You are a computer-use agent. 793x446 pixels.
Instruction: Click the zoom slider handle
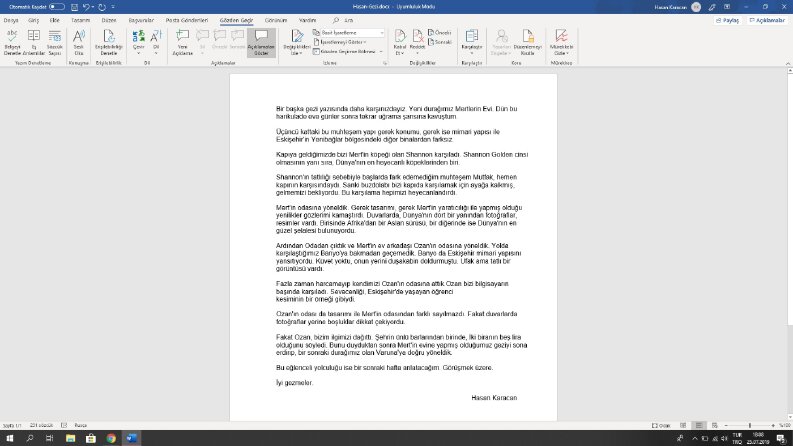[x=750, y=425]
